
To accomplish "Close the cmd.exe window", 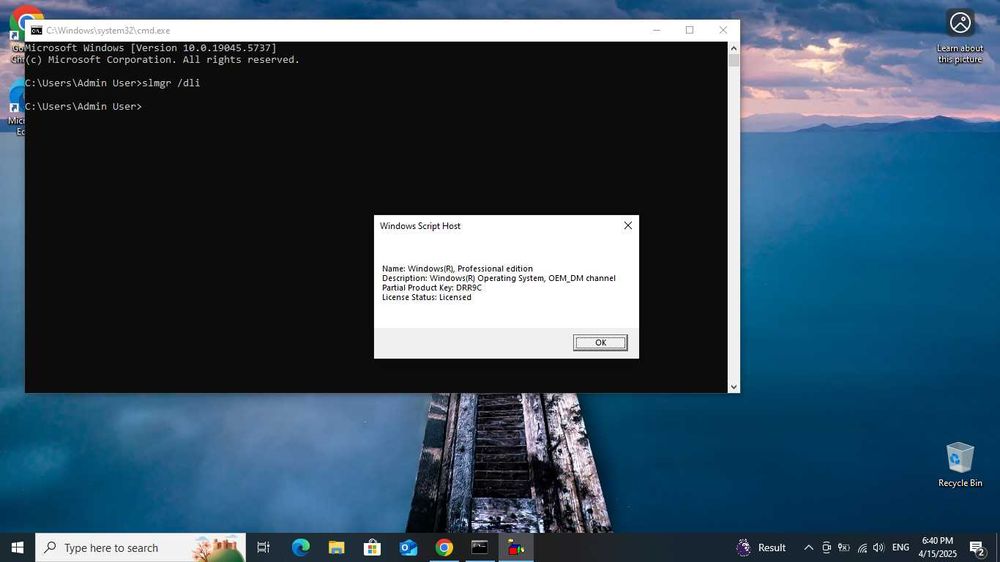I will point(723,30).
